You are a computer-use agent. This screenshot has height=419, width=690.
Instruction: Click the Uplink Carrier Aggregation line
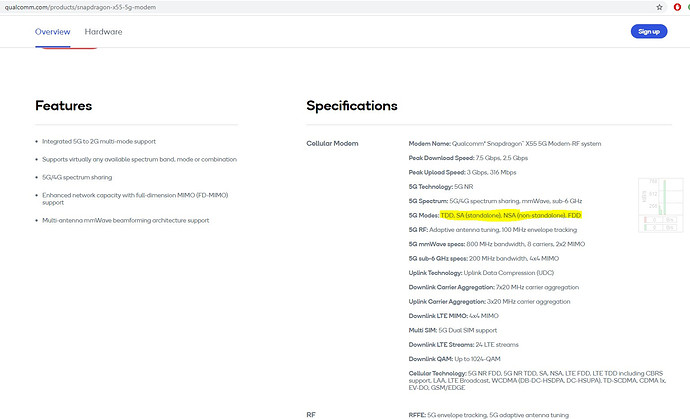coord(489,301)
